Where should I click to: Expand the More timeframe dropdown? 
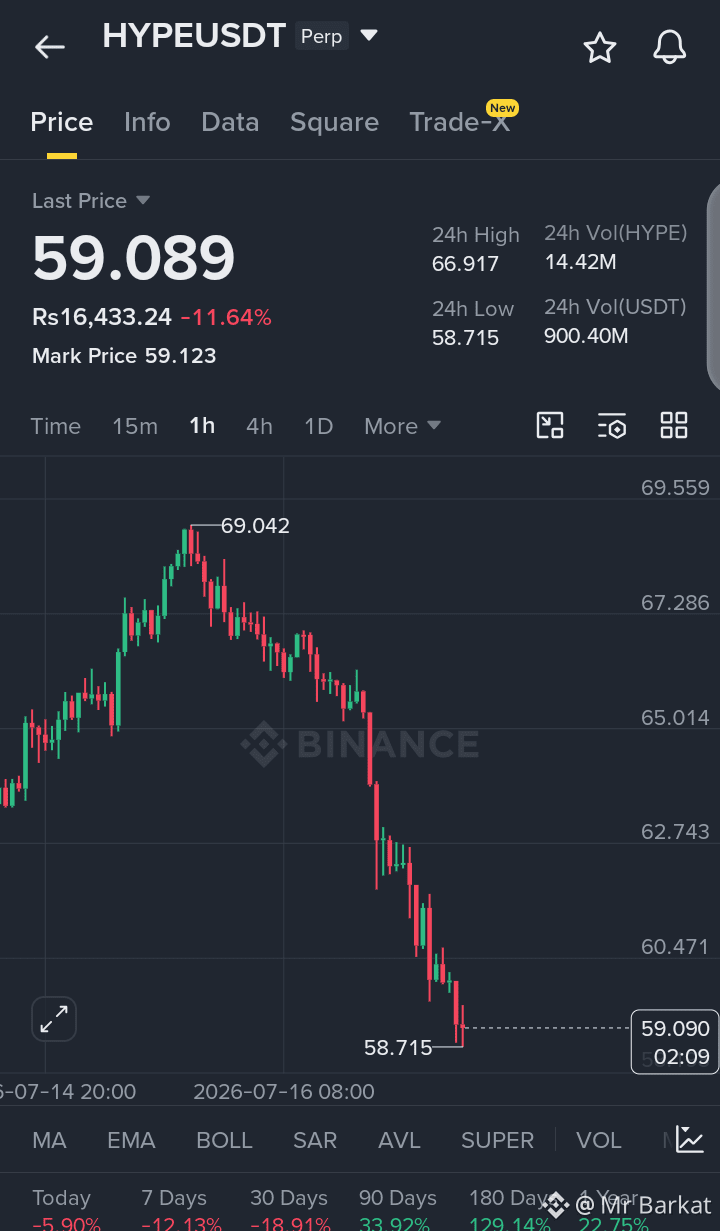click(x=403, y=426)
